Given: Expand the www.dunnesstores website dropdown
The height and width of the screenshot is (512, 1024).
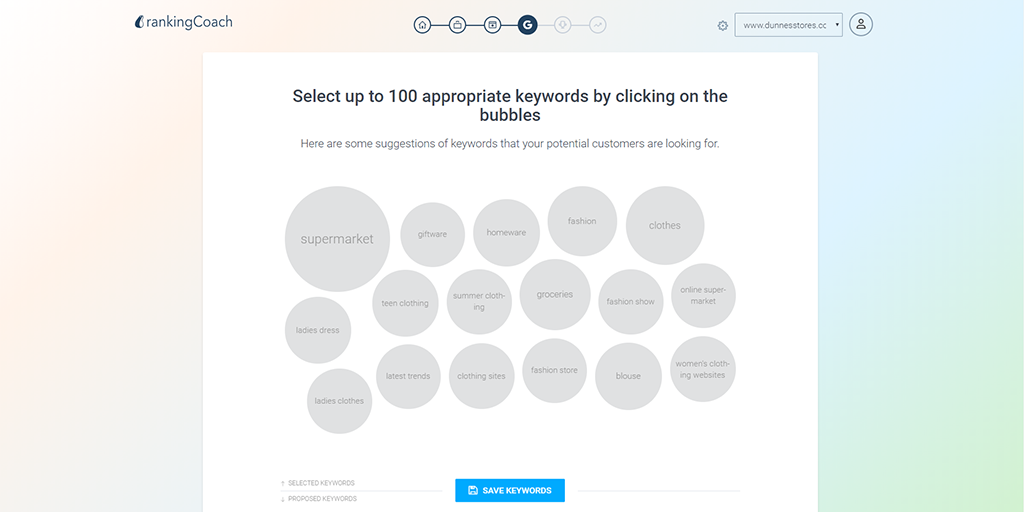Looking at the screenshot, I should [788, 25].
